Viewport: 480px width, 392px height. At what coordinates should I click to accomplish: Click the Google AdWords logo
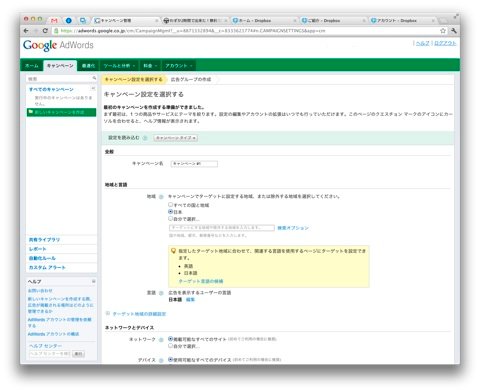click(58, 45)
